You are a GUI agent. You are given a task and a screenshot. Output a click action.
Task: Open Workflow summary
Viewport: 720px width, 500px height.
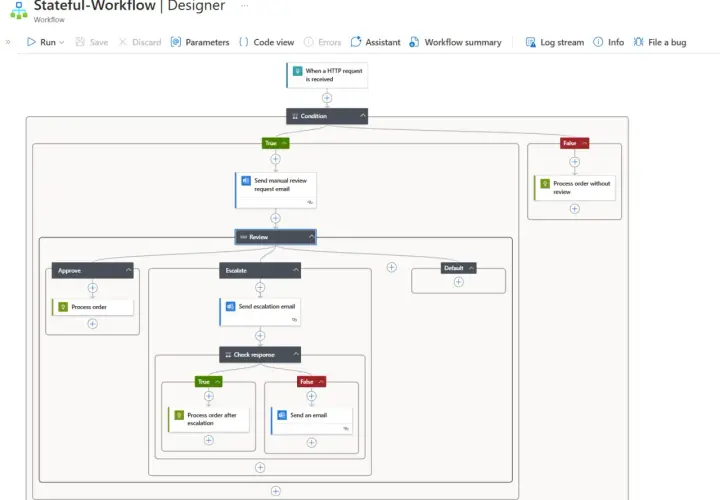(x=455, y=42)
